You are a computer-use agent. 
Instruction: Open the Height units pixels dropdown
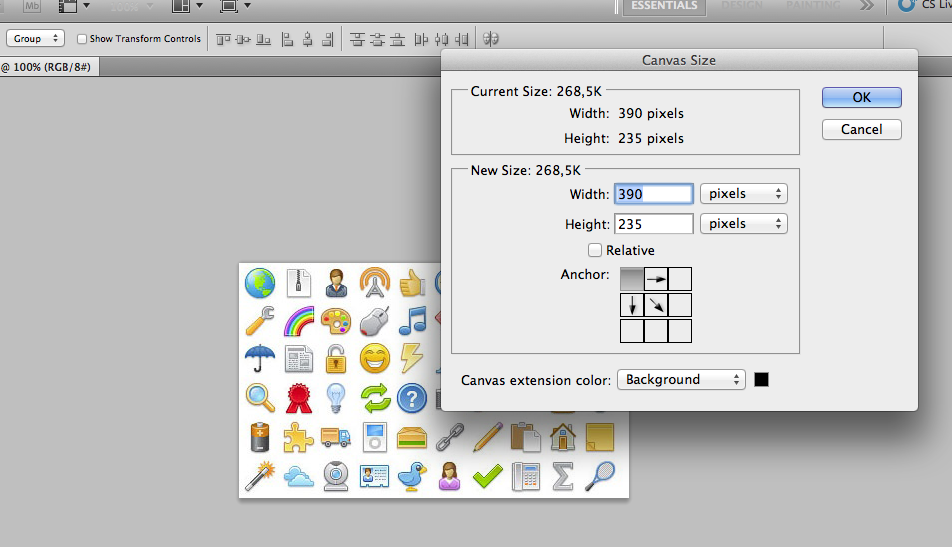click(x=743, y=224)
